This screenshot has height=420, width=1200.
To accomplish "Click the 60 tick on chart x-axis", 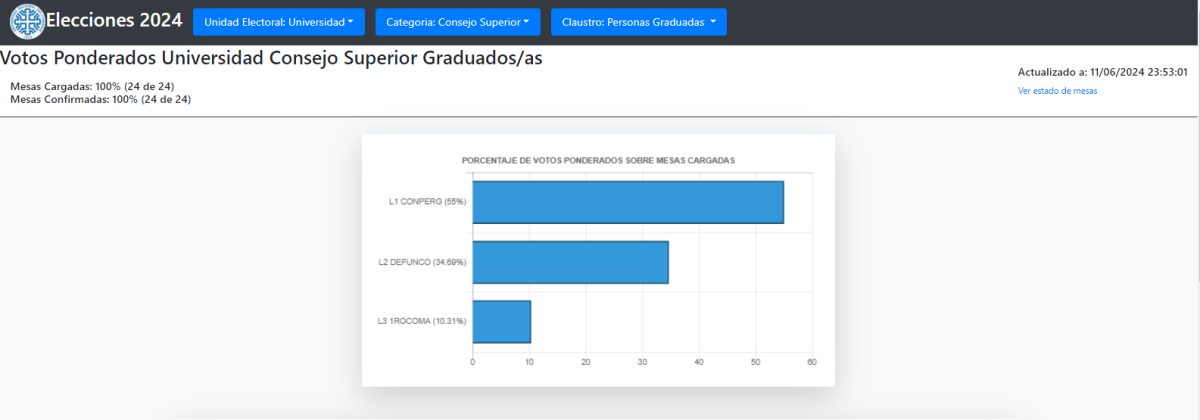I will pos(811,362).
